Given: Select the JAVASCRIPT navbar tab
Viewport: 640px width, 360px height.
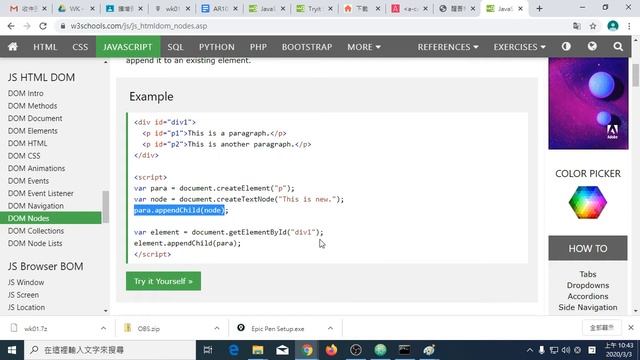Looking at the screenshot, I should pyautogui.click(x=128, y=47).
